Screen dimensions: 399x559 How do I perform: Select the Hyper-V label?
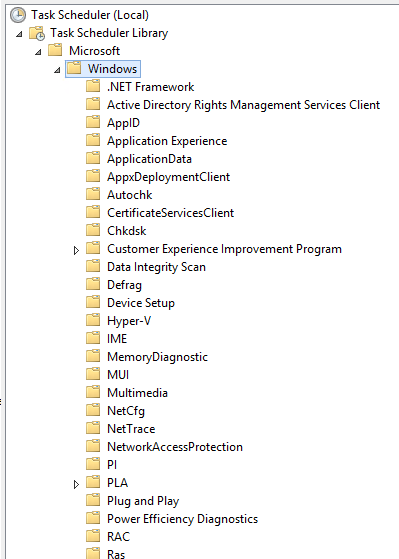[x=129, y=321]
